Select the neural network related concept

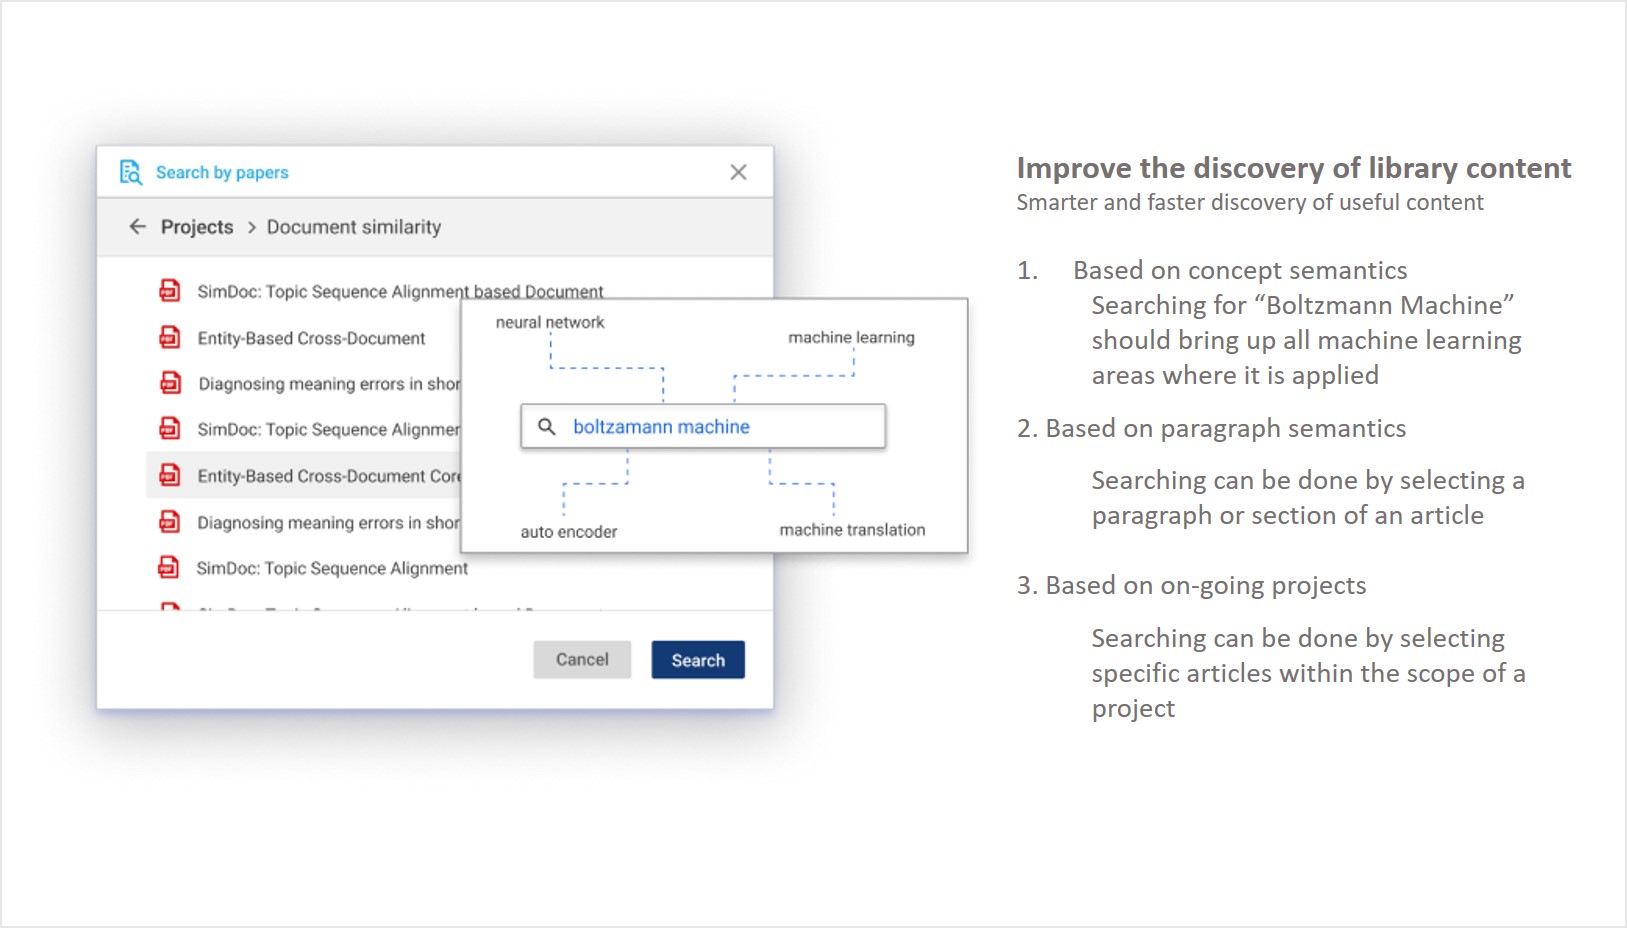point(550,322)
